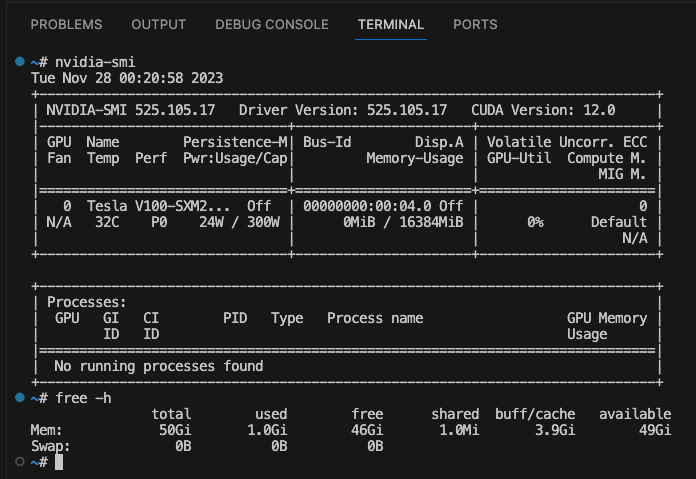Click the used column header
This screenshot has height=479, width=696.
click(x=271, y=414)
